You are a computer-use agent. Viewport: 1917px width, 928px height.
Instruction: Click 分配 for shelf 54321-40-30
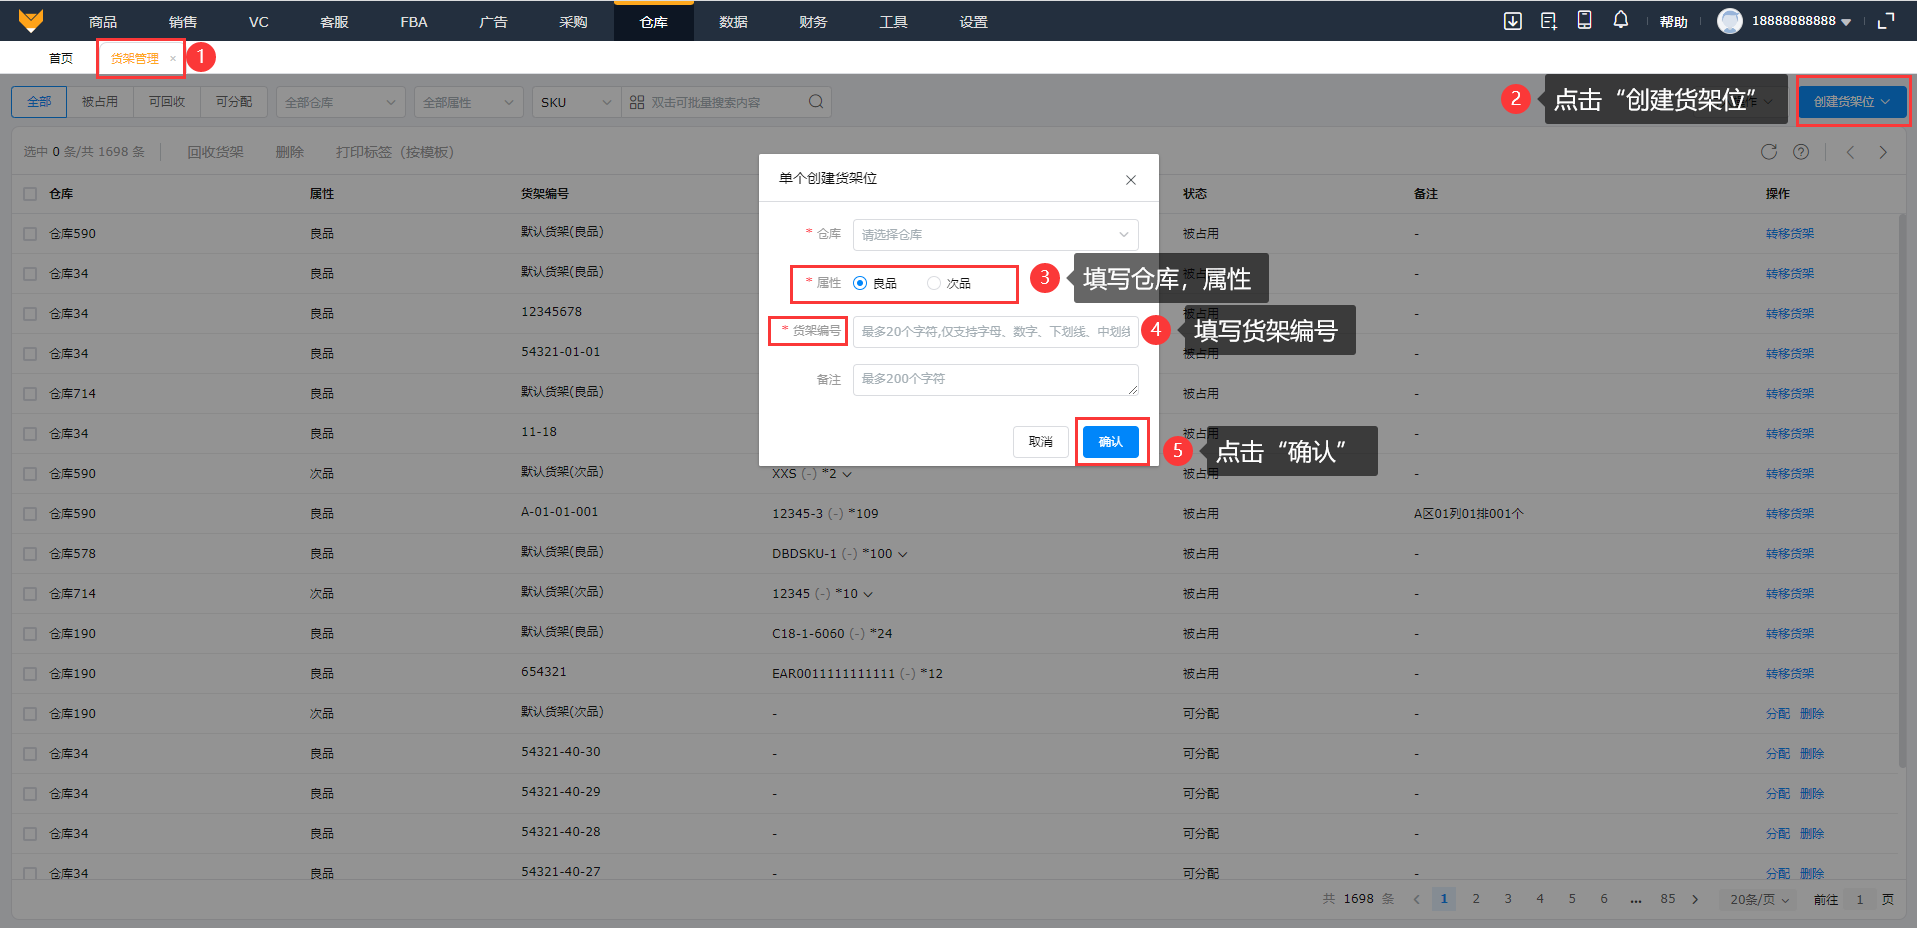(1778, 754)
